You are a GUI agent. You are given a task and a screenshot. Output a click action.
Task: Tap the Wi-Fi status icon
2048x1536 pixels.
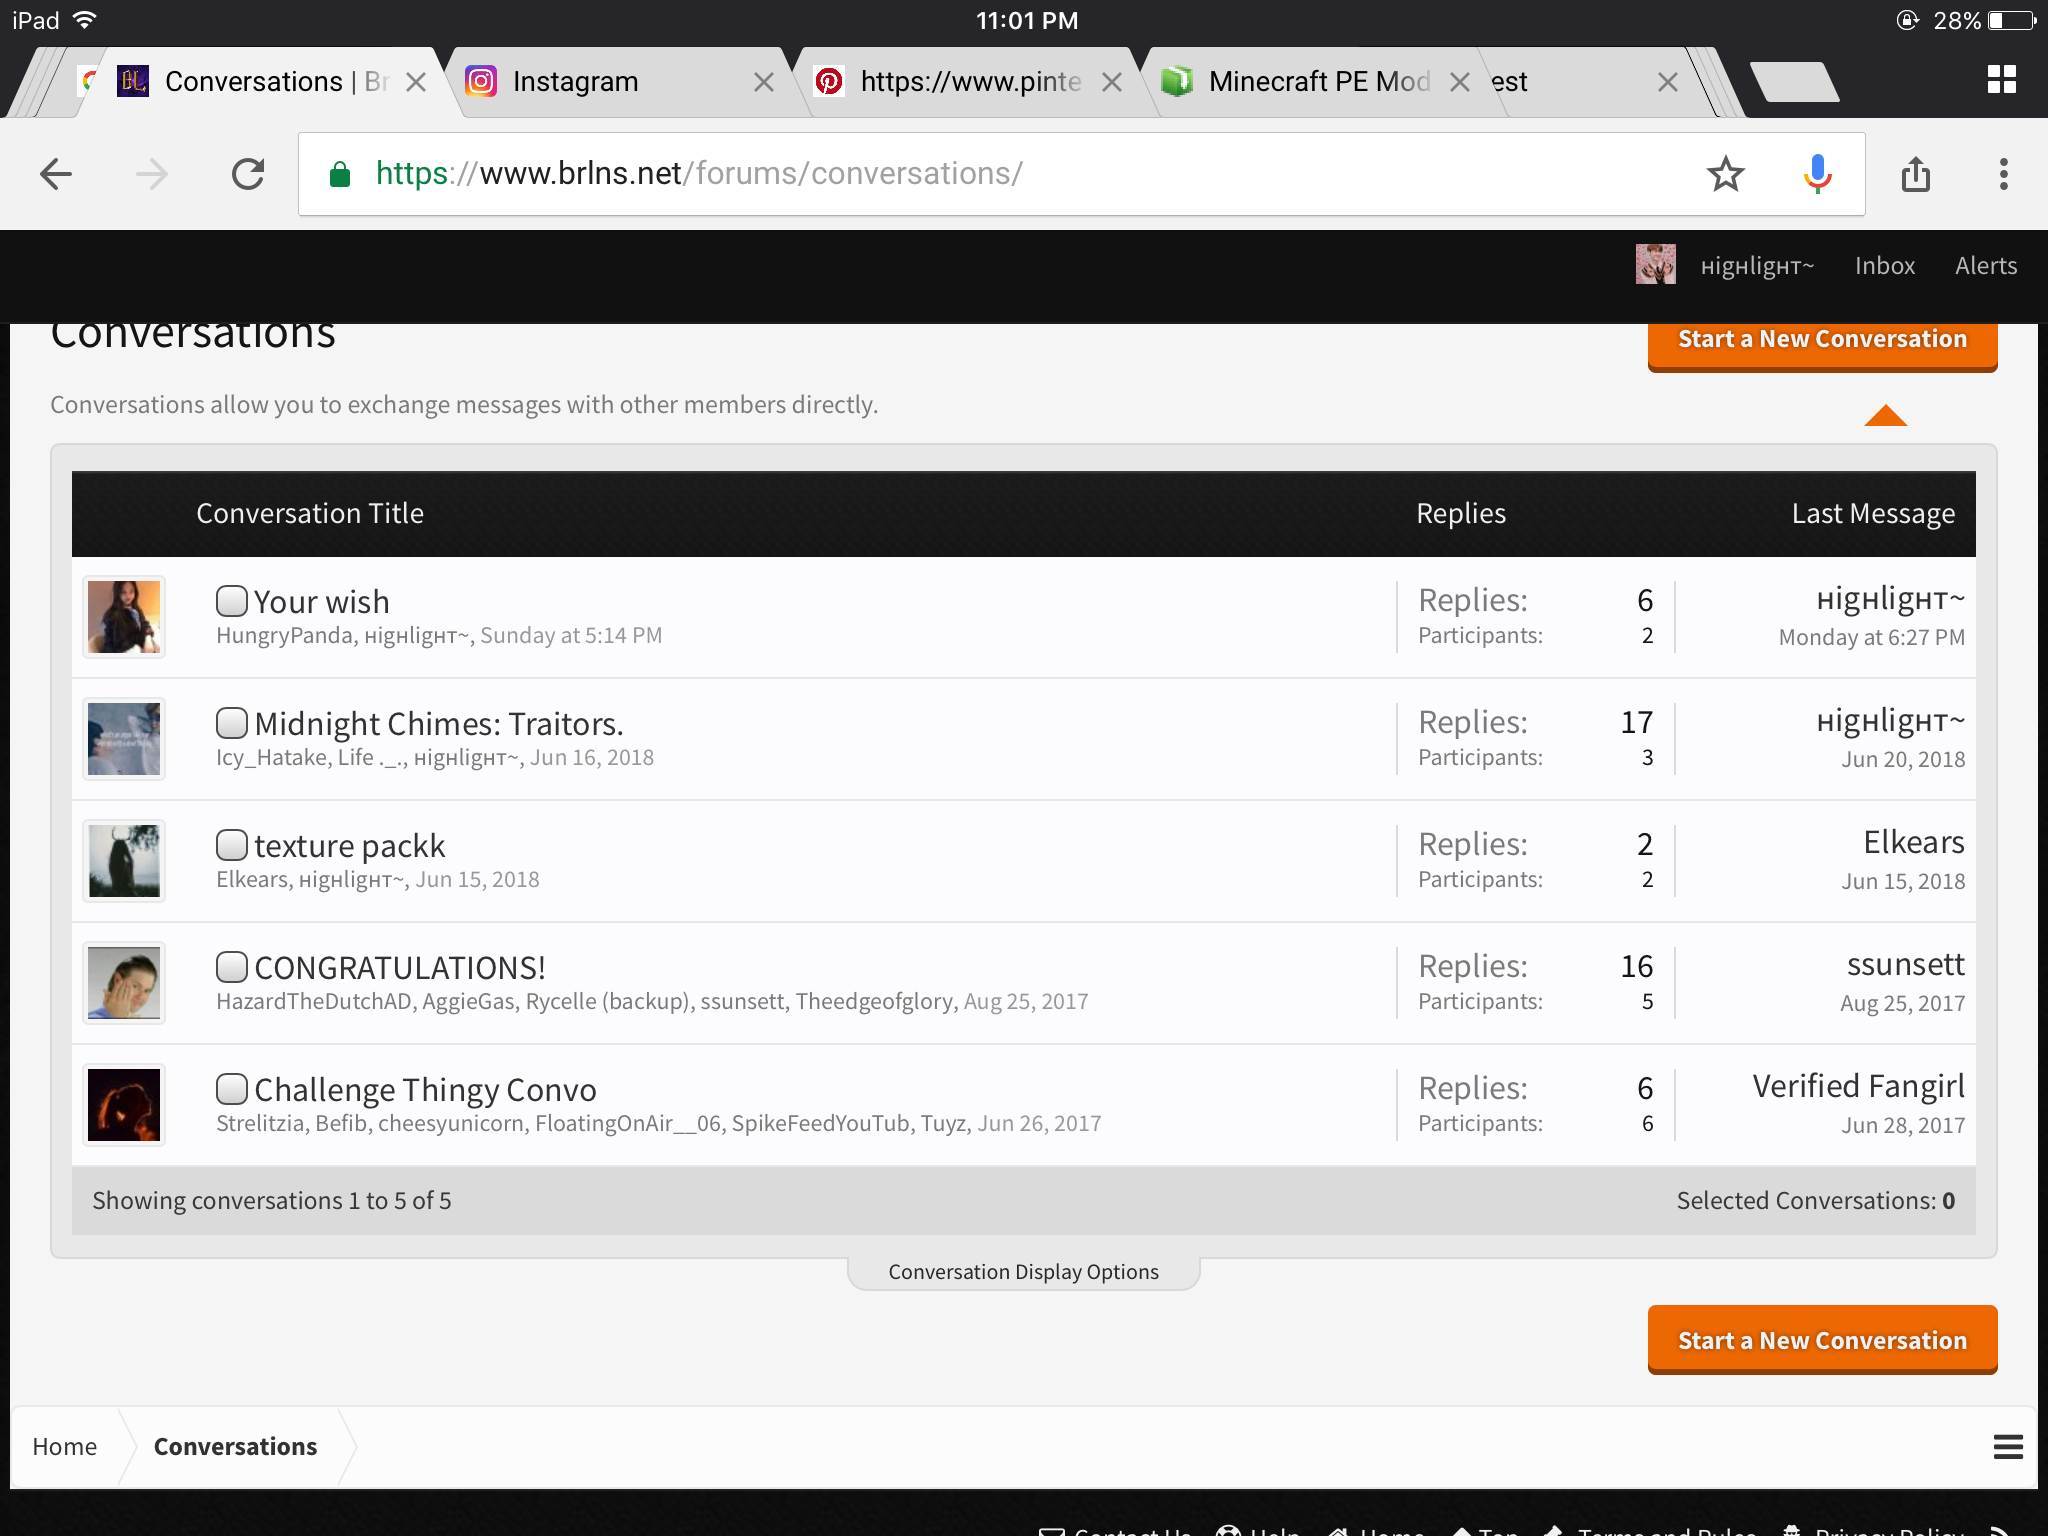[85, 20]
